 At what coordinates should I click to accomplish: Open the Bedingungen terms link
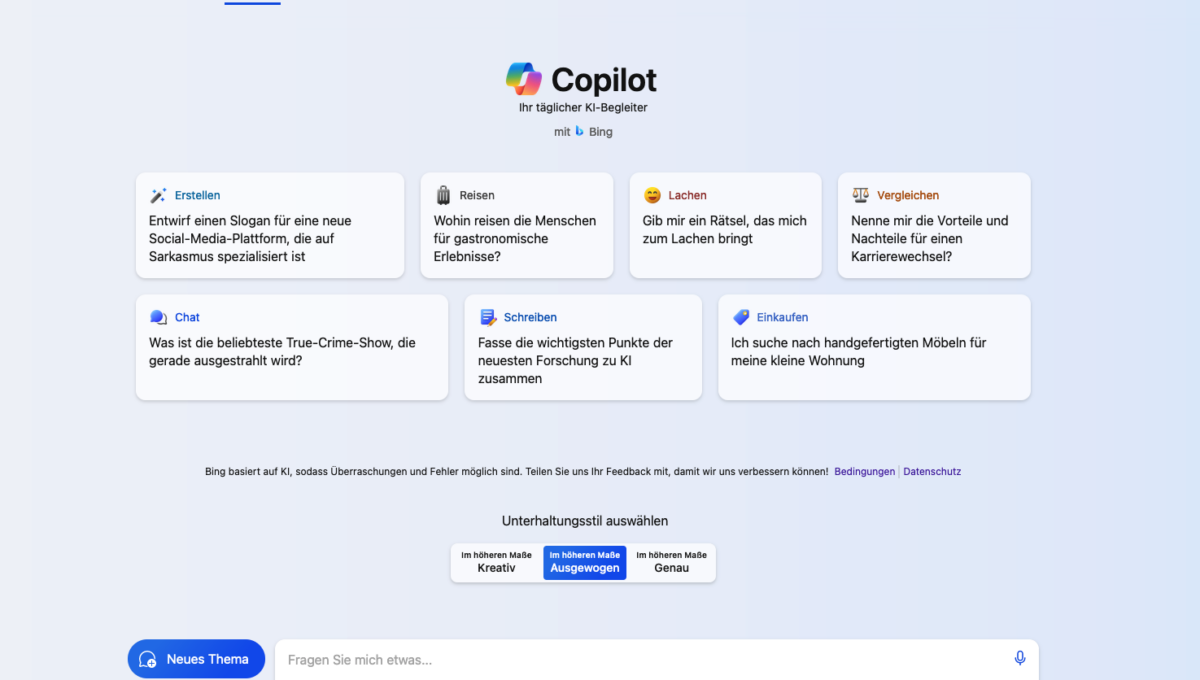coord(864,472)
